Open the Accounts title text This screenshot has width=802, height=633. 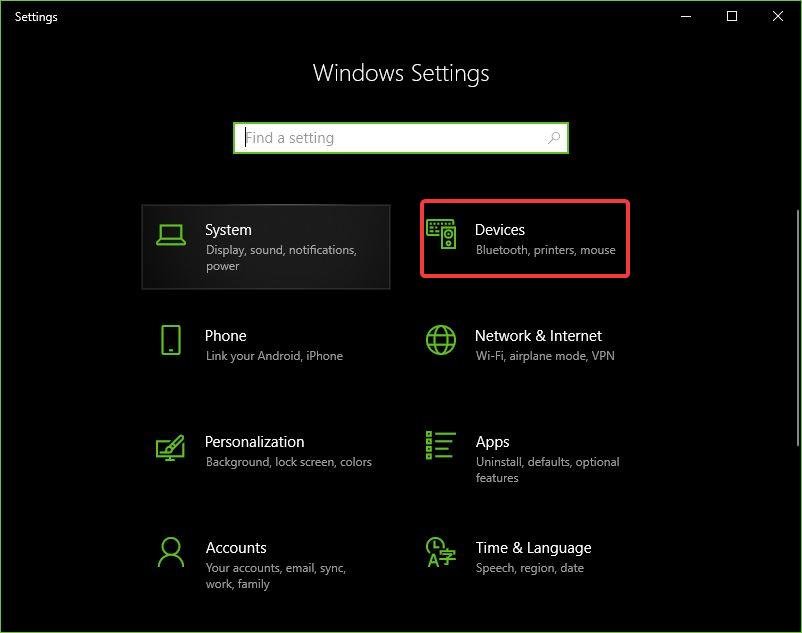tap(236, 548)
